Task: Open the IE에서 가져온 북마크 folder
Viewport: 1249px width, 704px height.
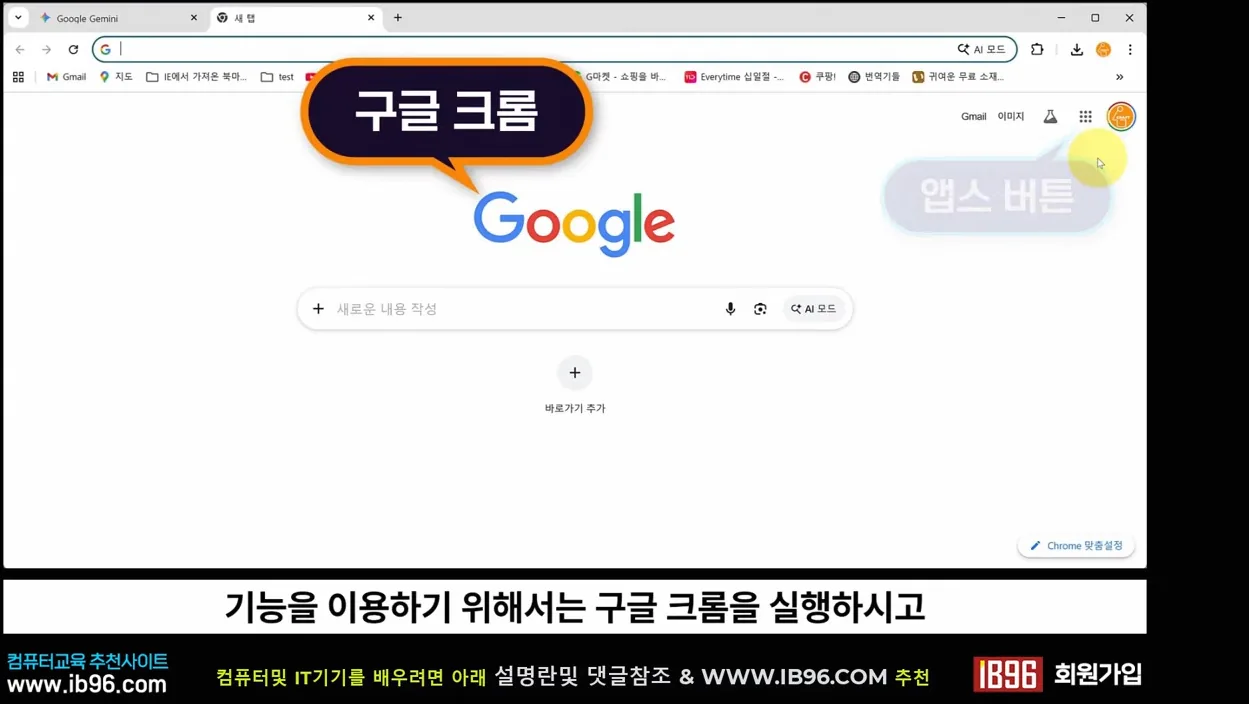Action: pos(196,77)
